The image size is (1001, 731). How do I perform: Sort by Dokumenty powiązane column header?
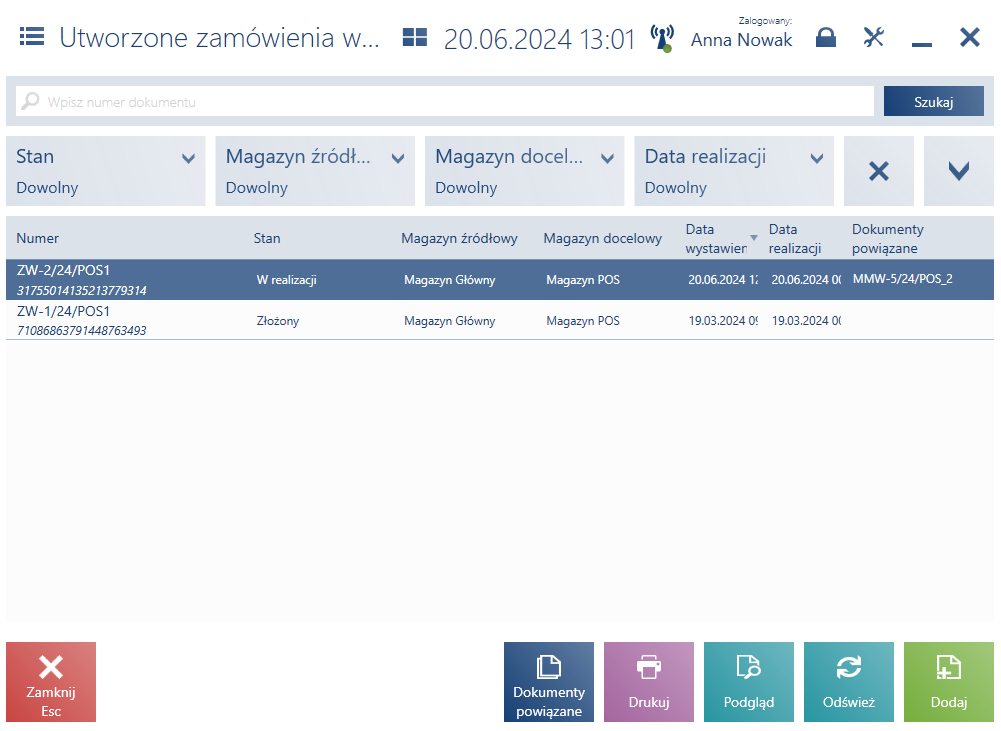[887, 238]
